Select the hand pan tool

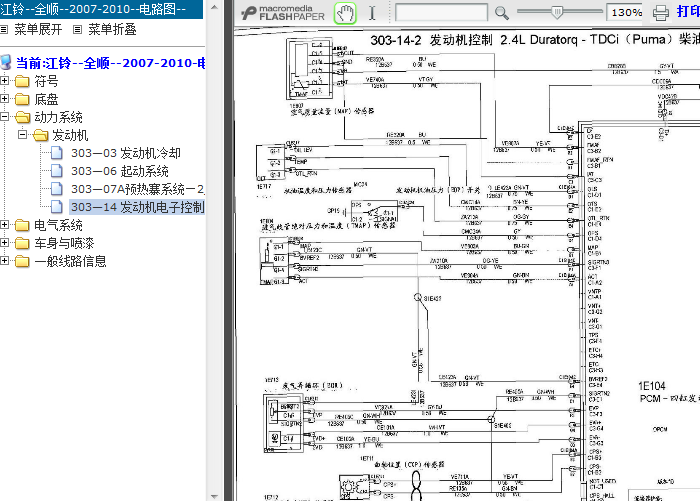[x=344, y=13]
